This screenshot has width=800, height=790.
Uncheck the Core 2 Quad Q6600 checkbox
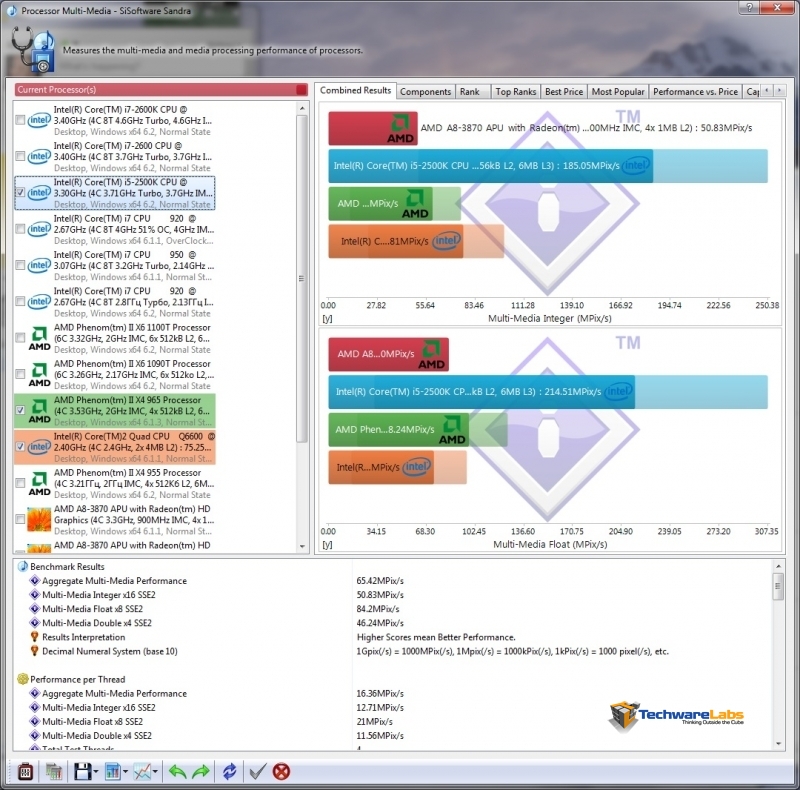pyautogui.click(x=20, y=447)
